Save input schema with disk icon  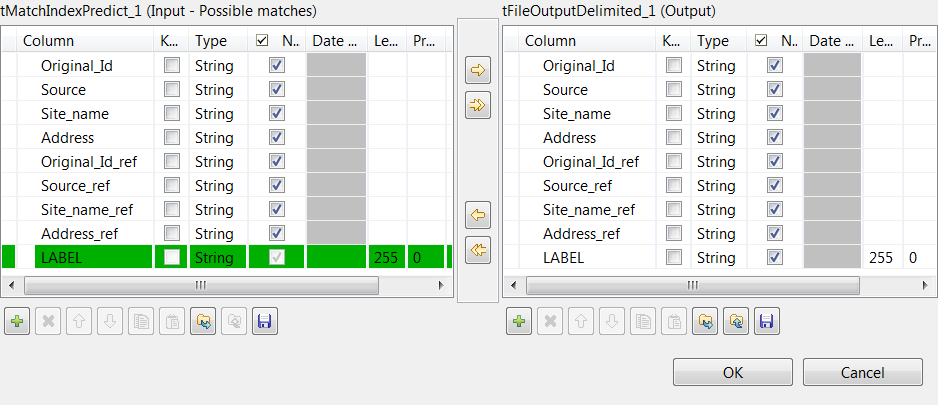point(265,322)
